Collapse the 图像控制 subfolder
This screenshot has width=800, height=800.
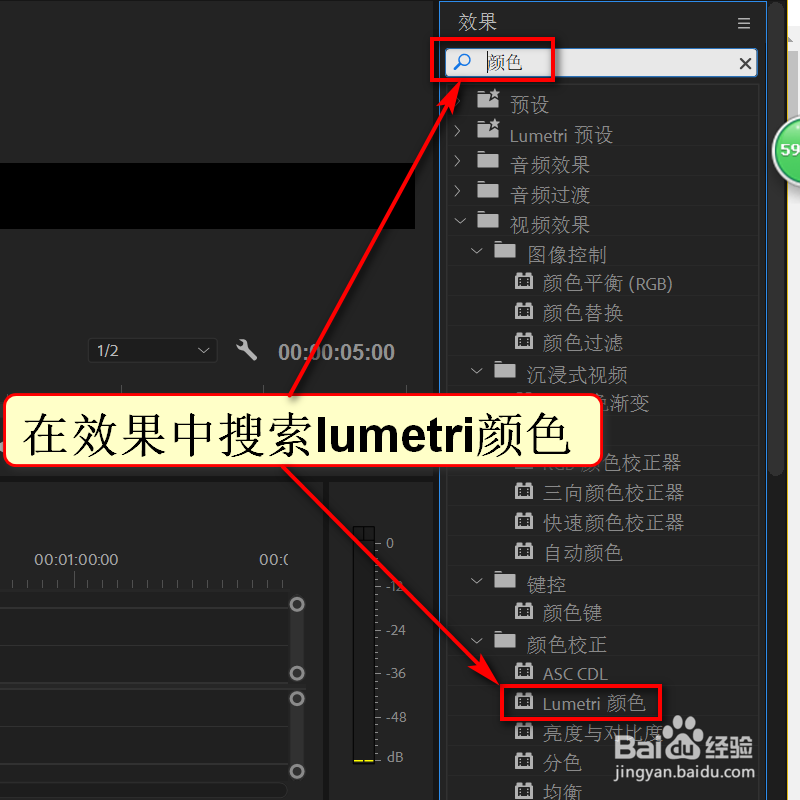click(x=476, y=251)
